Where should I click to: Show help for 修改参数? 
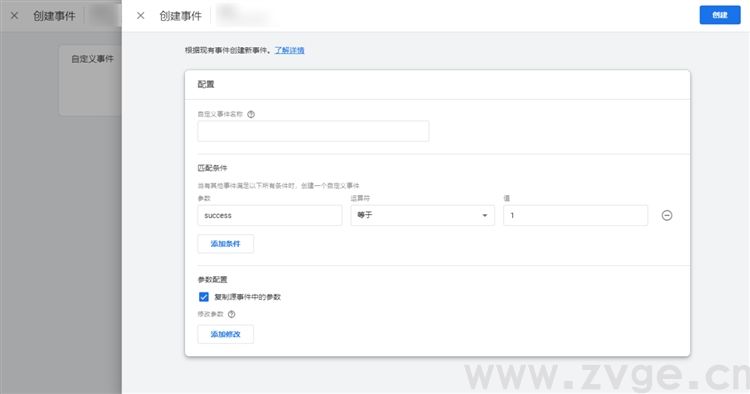point(232,314)
